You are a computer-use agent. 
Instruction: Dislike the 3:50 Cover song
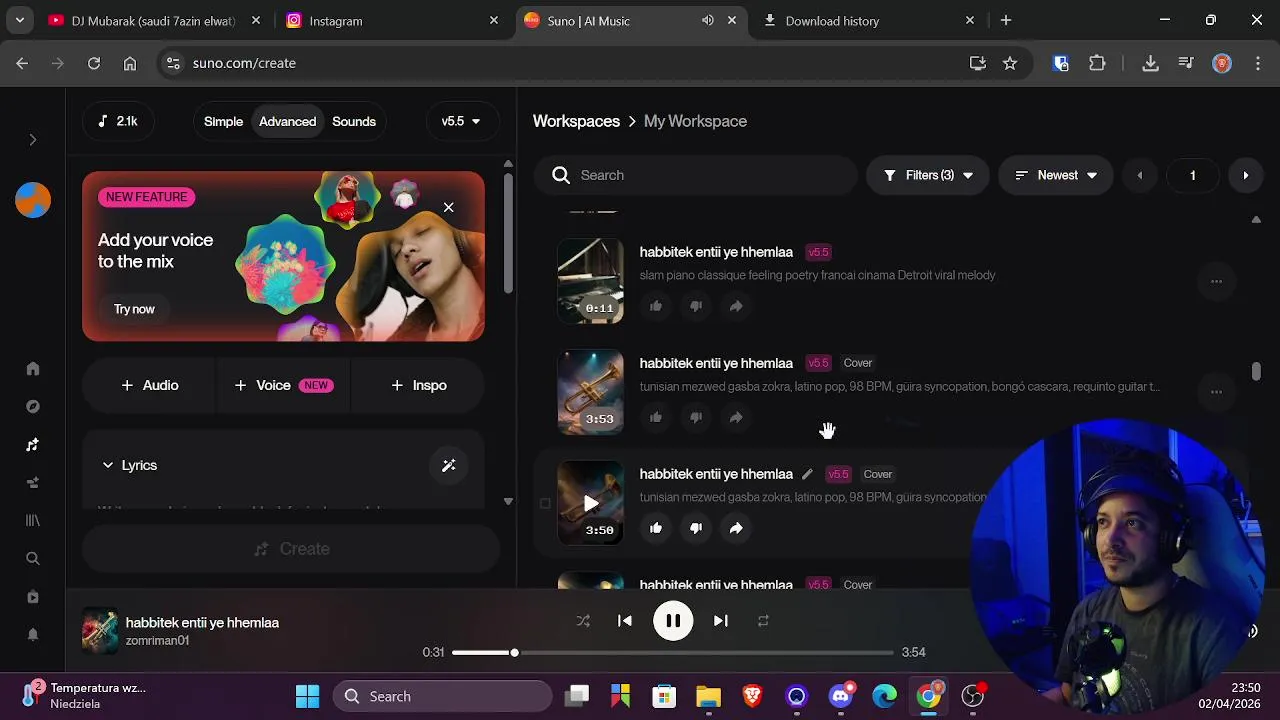[x=696, y=528]
